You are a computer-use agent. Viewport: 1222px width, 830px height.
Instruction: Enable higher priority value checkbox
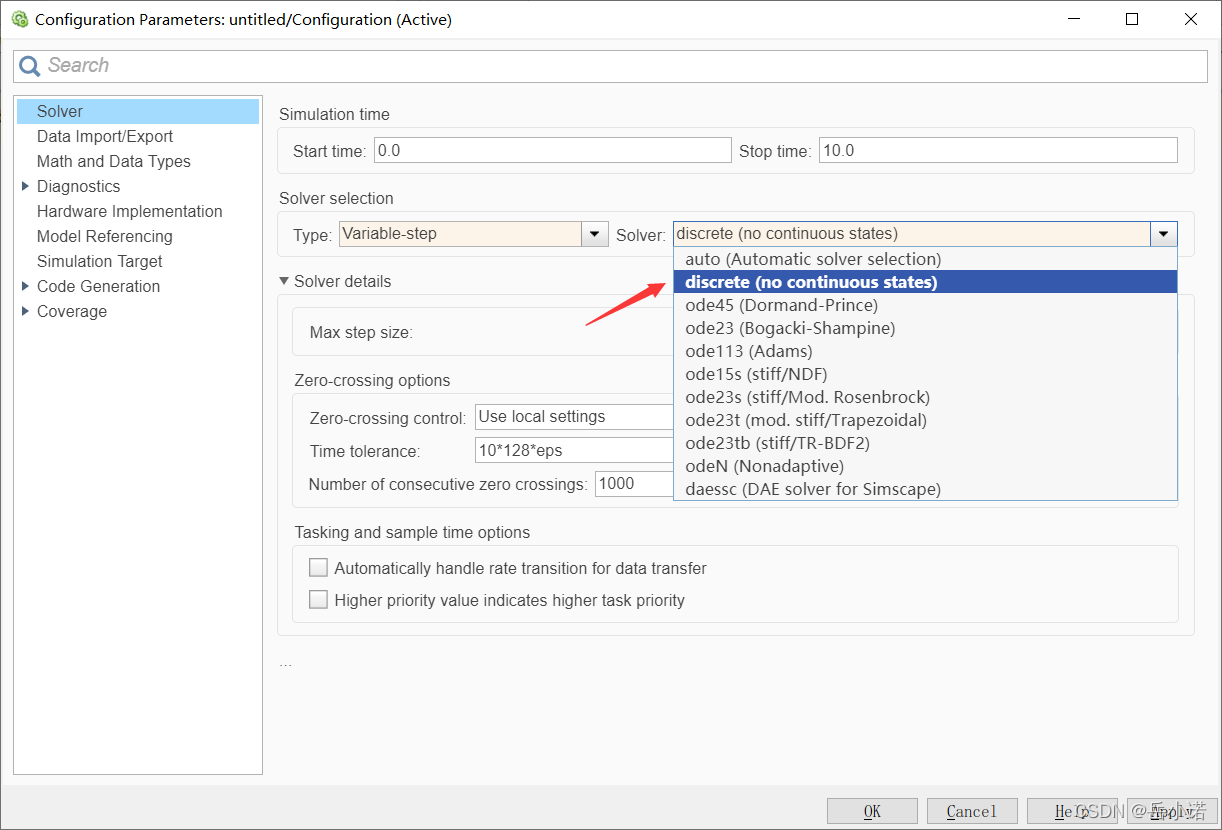318,600
